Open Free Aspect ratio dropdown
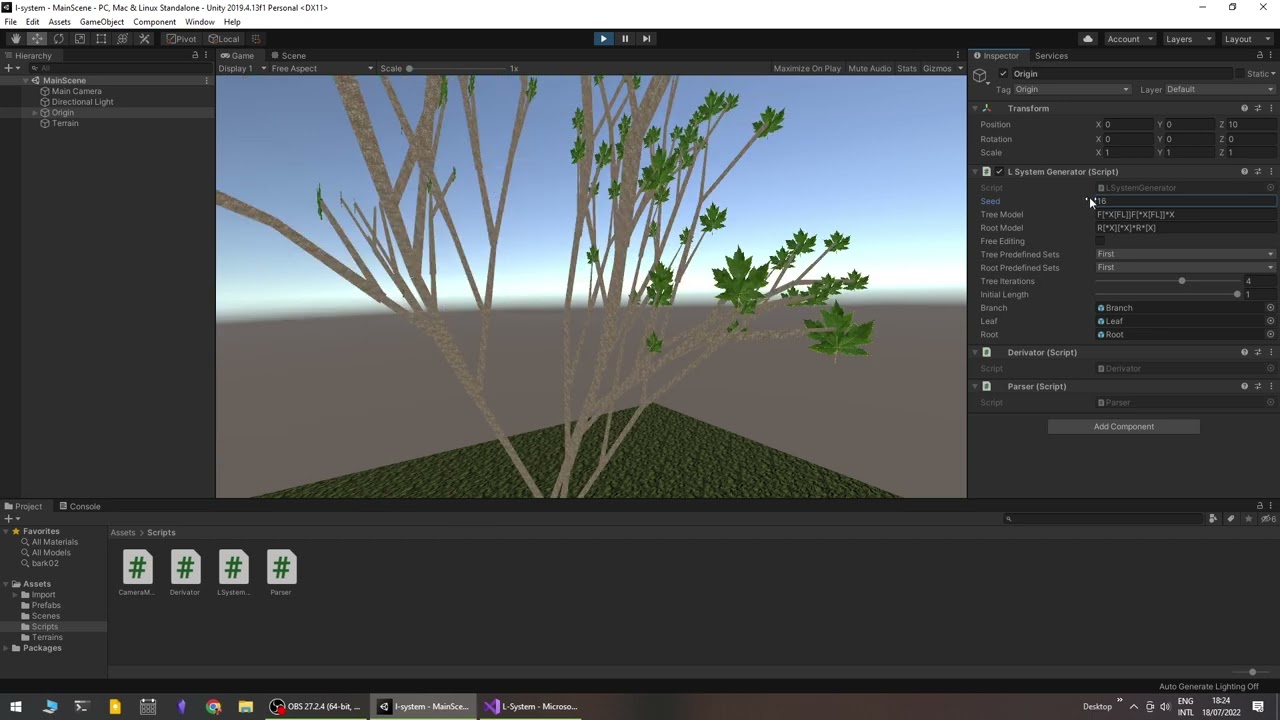 322,69
